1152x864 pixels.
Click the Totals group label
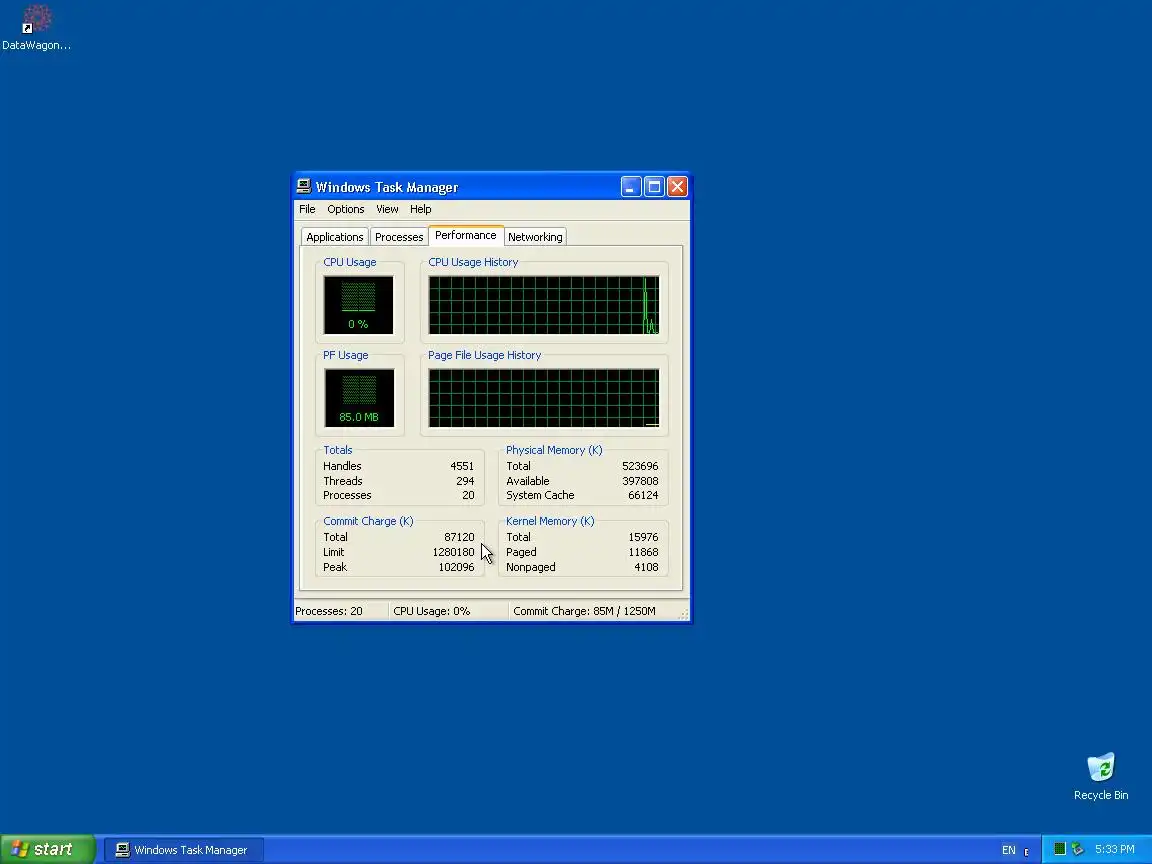[338, 450]
